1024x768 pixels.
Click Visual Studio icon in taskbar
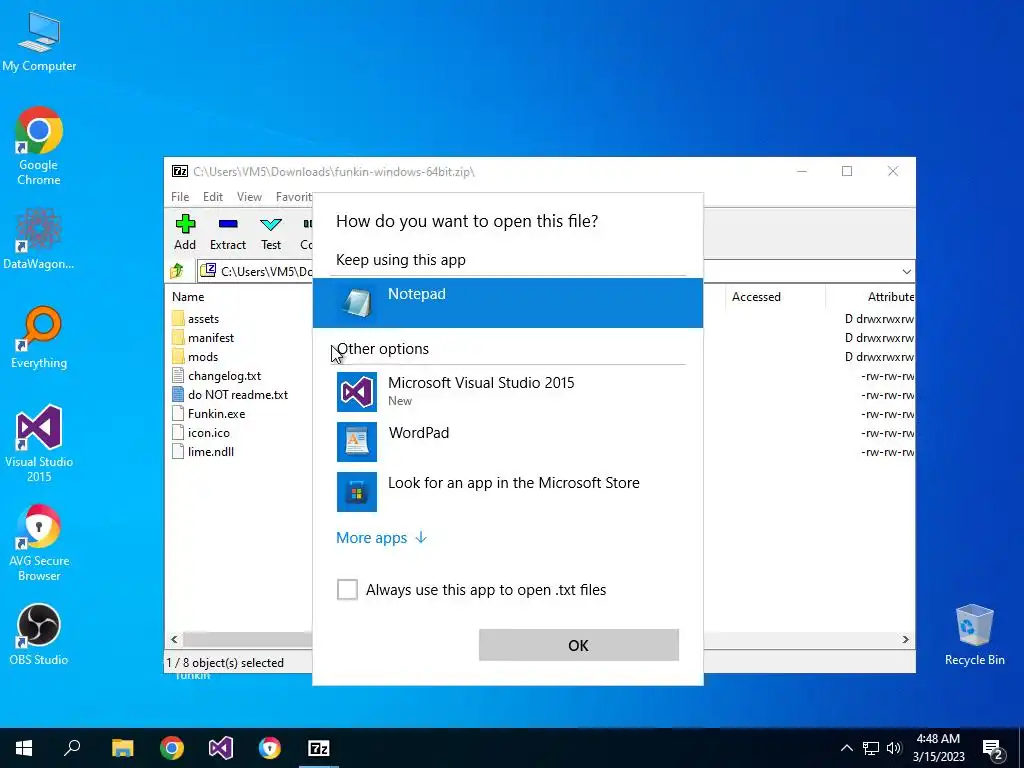coord(221,748)
